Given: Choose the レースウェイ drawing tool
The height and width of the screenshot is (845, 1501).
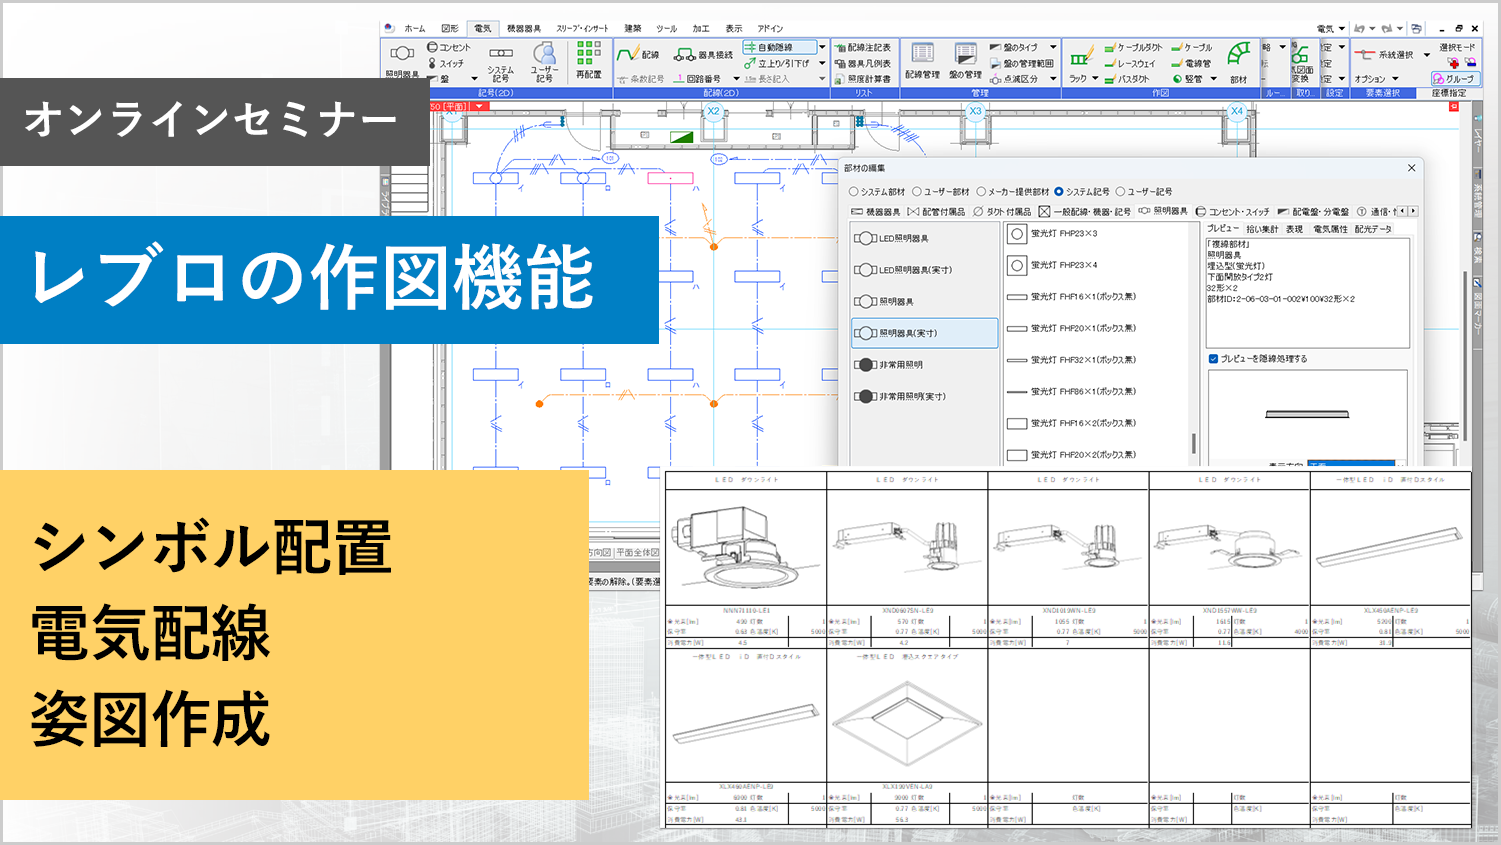Looking at the screenshot, I should coord(1130,63).
